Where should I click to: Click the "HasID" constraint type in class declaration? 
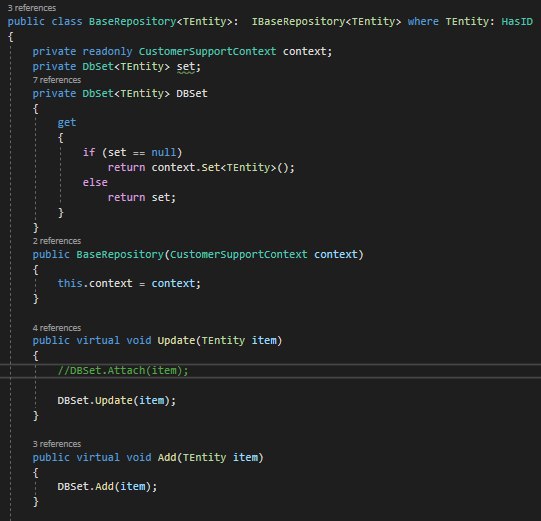click(517, 21)
